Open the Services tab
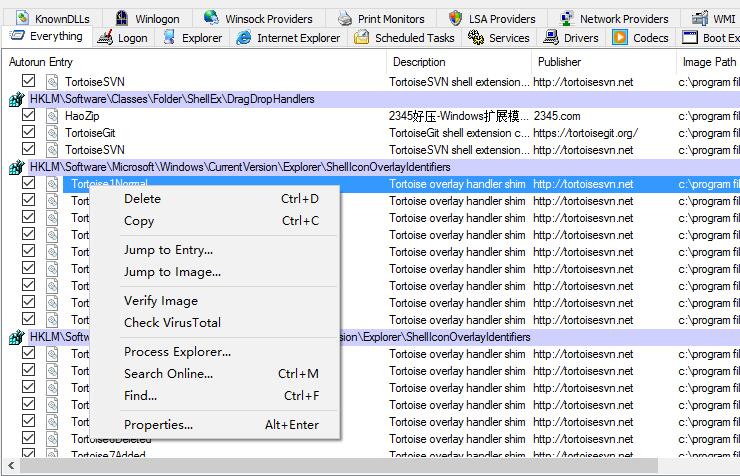 (x=499, y=37)
